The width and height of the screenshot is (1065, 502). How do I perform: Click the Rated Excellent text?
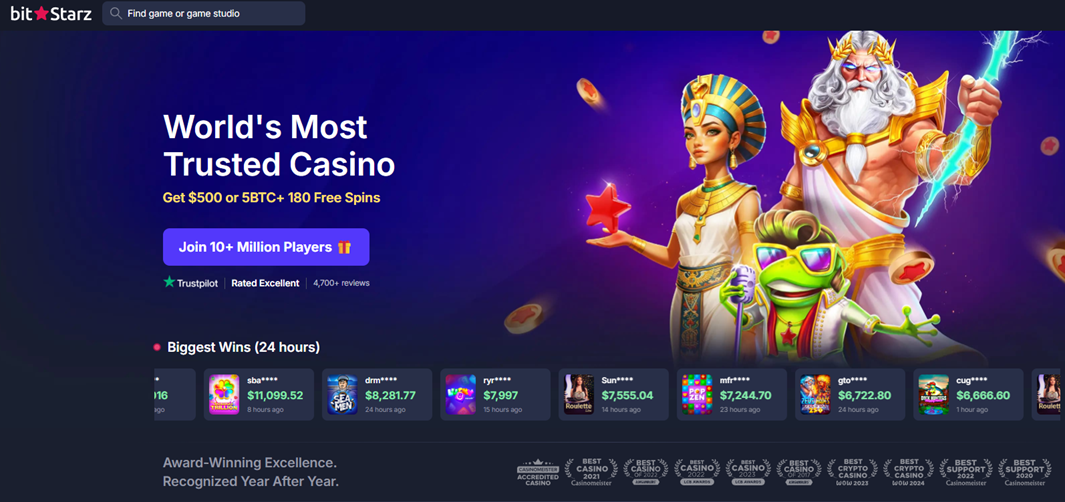pos(265,283)
